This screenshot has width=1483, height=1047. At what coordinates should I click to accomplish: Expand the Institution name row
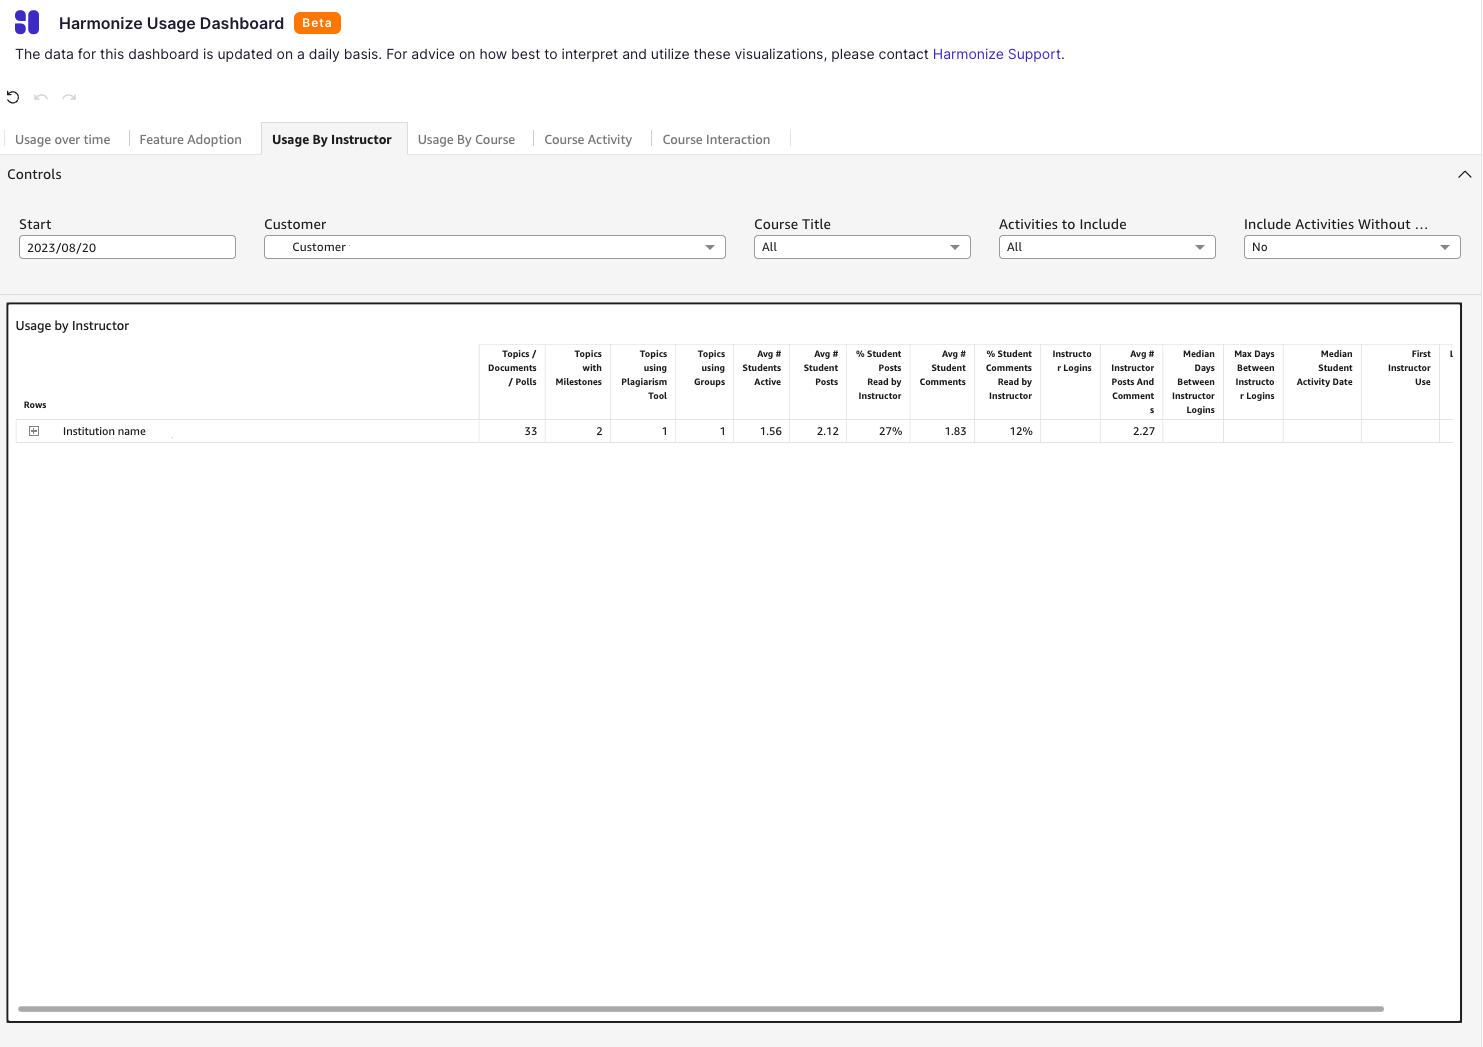pyautogui.click(x=34, y=431)
